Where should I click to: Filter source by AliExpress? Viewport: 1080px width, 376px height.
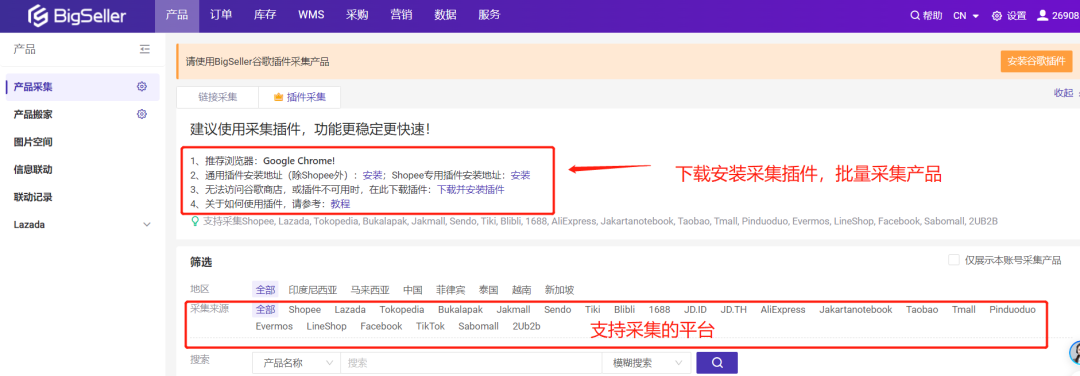(x=782, y=310)
